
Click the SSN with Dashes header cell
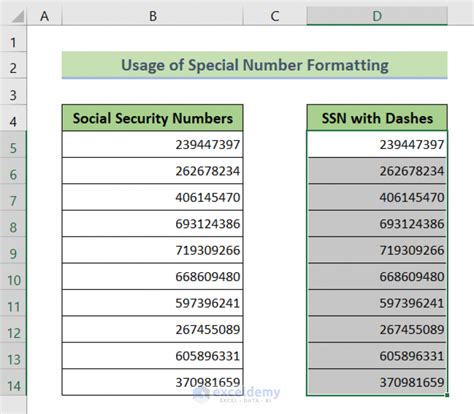pyautogui.click(x=377, y=118)
